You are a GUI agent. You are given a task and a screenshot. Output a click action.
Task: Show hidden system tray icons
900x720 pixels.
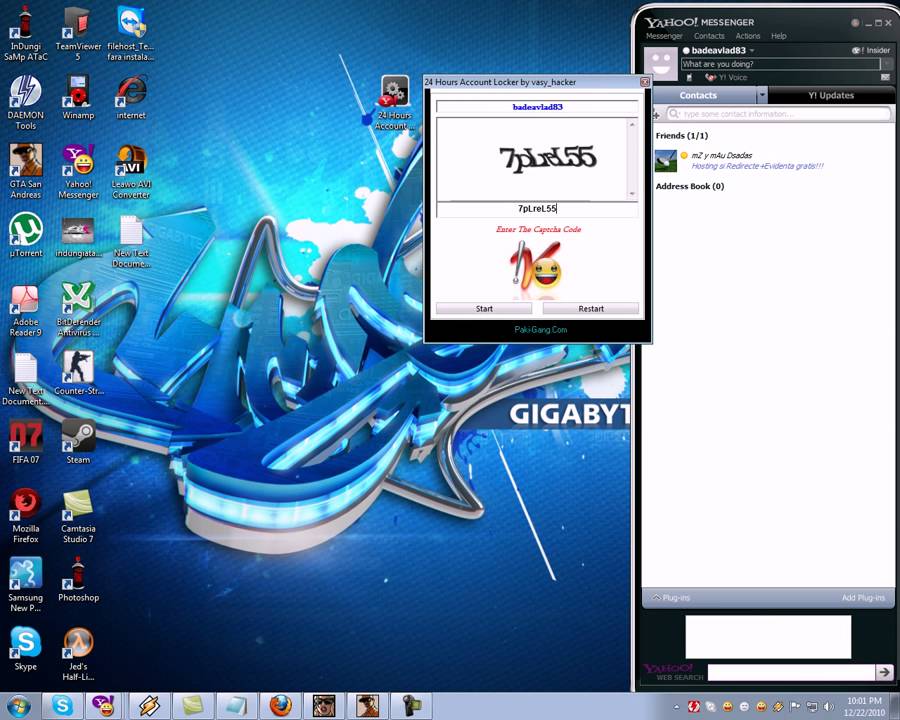(x=676, y=707)
